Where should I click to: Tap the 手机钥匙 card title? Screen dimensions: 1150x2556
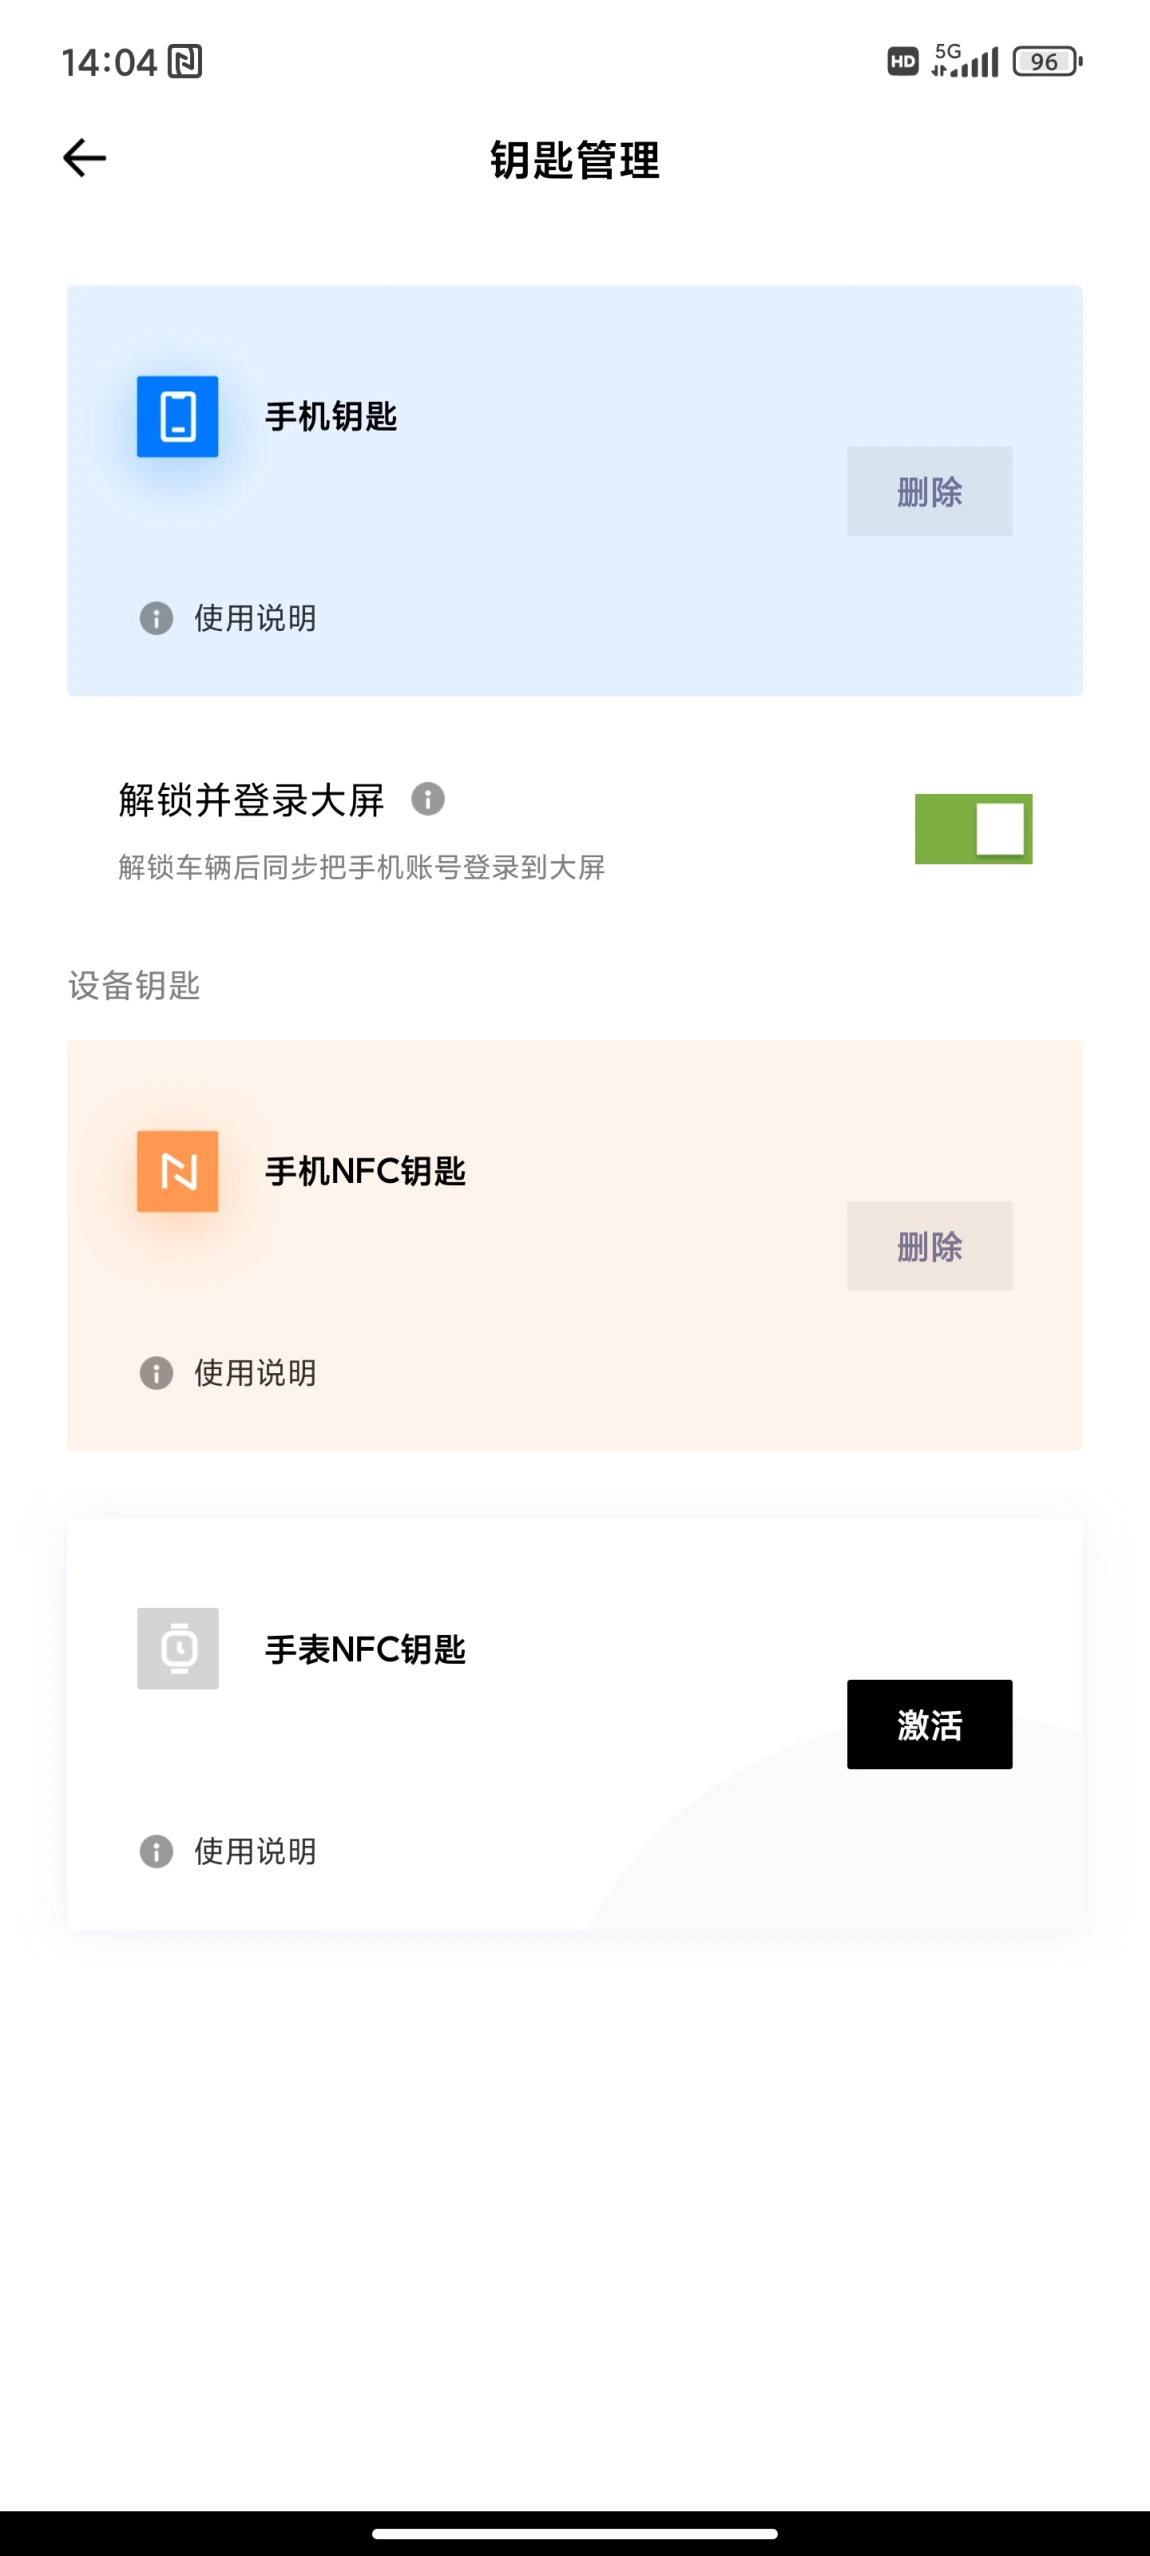coord(331,416)
